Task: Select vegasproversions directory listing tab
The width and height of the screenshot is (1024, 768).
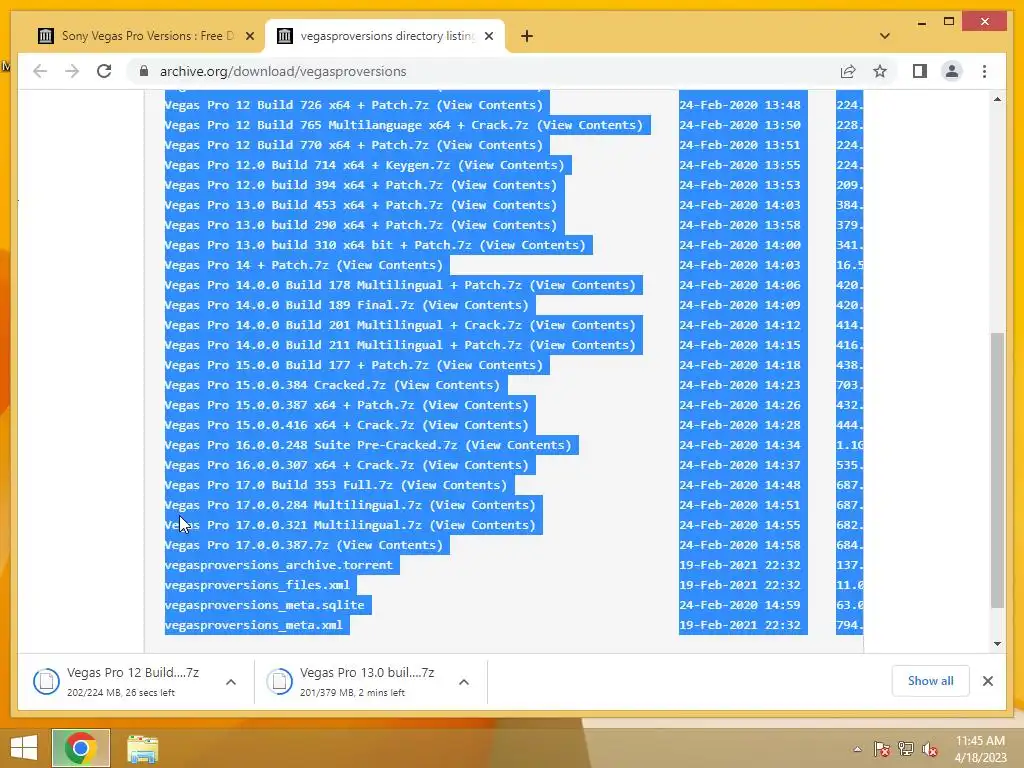Action: point(385,36)
